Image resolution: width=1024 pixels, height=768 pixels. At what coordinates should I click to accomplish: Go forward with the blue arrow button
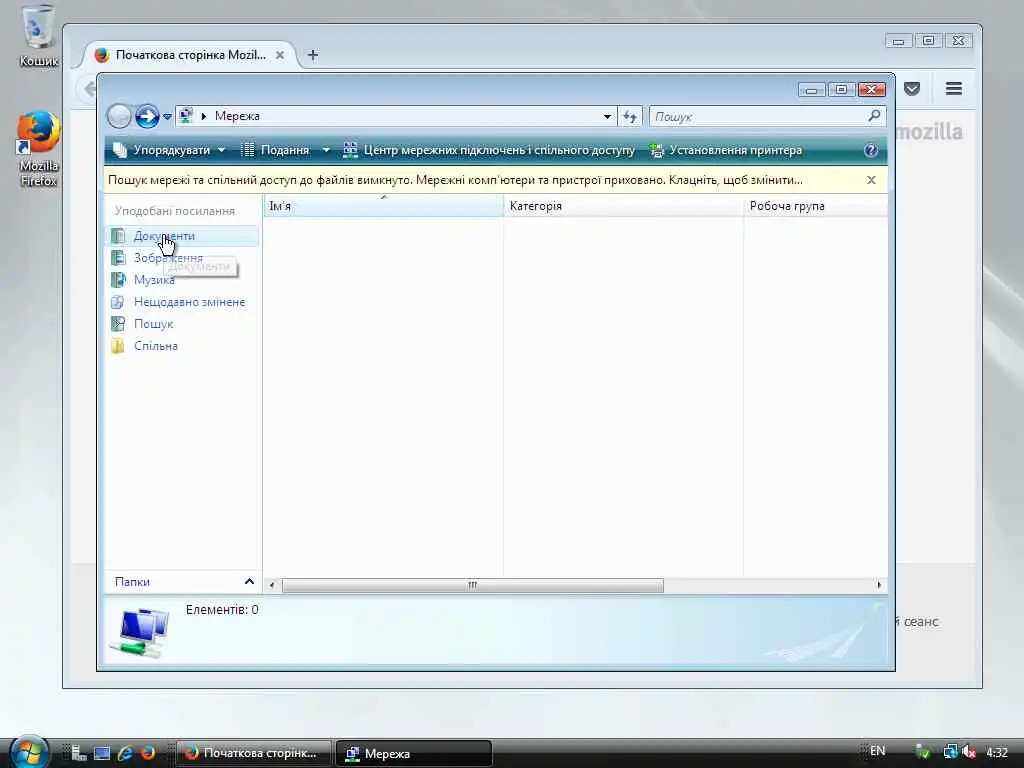point(147,116)
